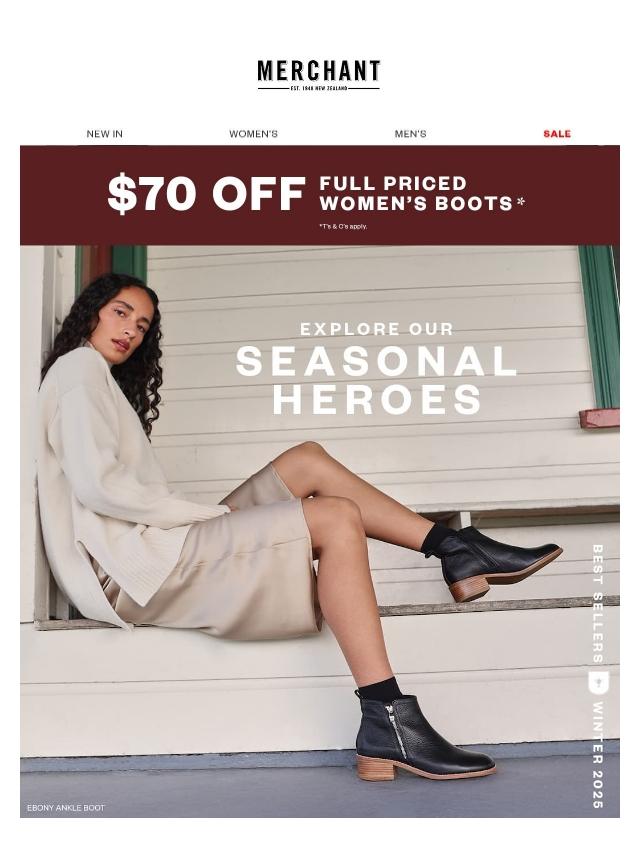Image resolution: width=640 pixels, height=854 pixels.
Task: Go to the MEN'S section
Action: coord(410,134)
